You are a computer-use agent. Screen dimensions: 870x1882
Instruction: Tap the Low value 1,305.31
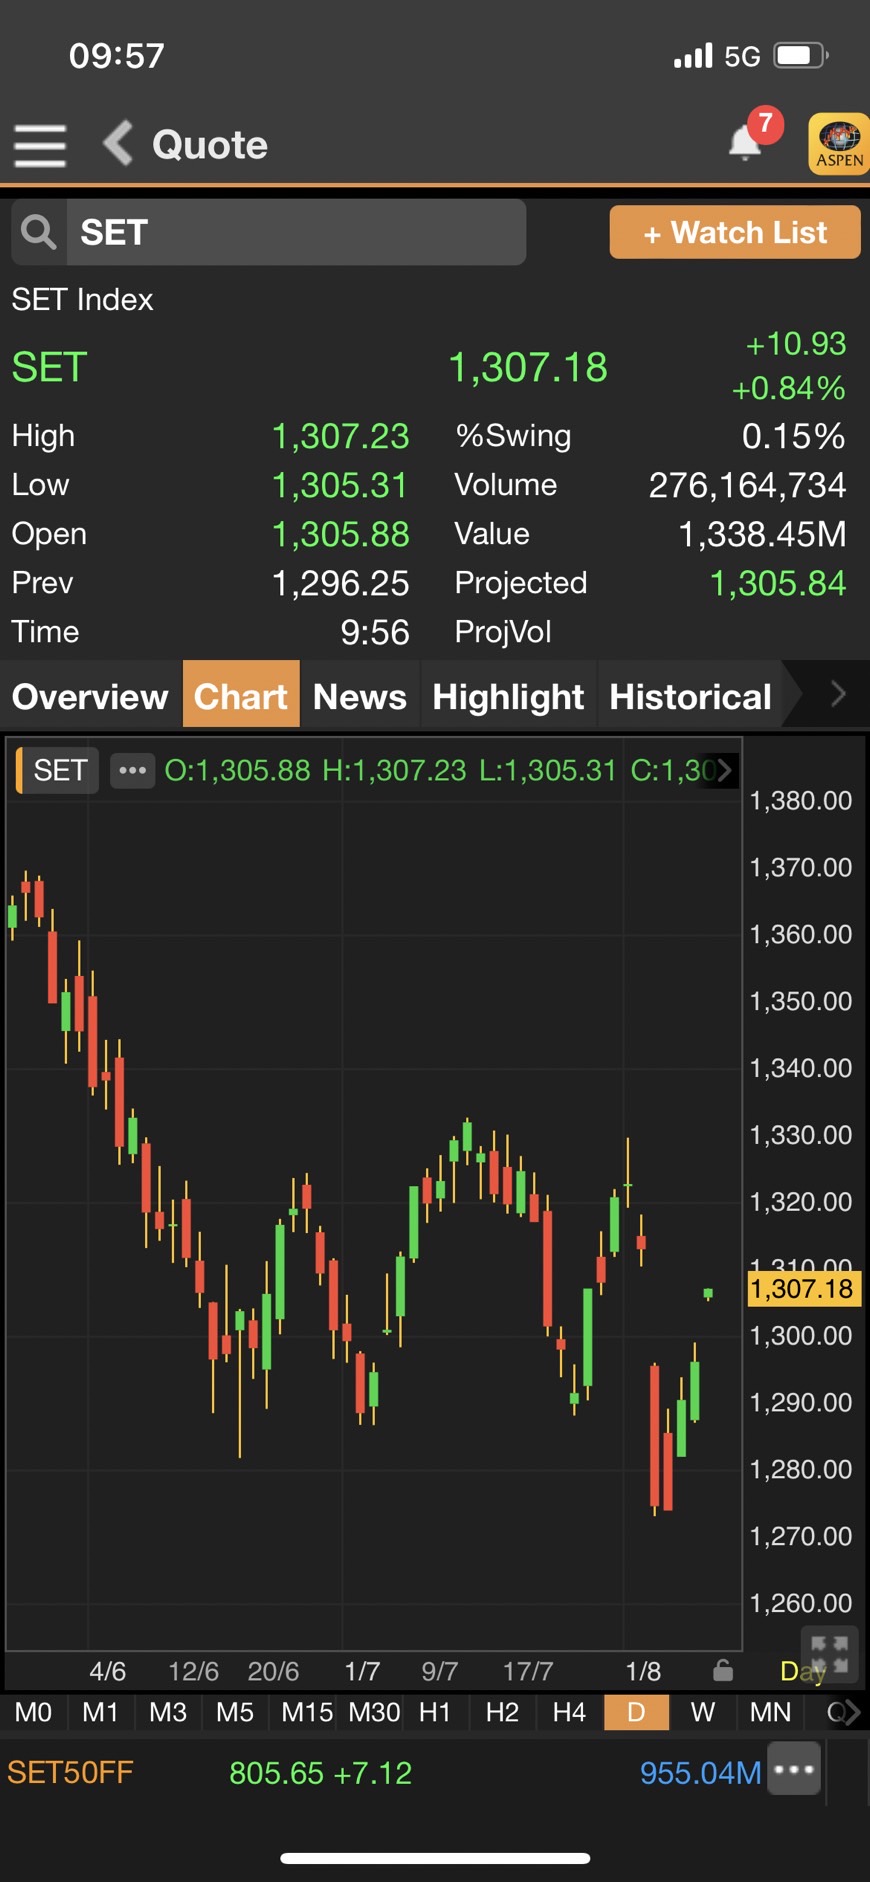click(341, 485)
